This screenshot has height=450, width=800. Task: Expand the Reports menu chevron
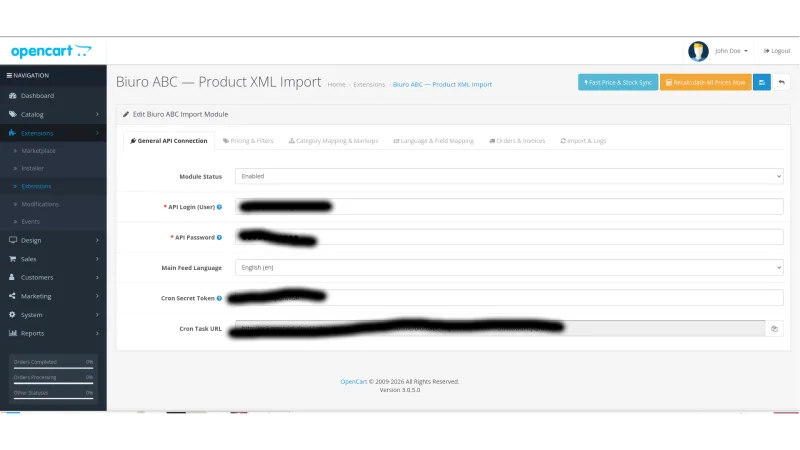(x=97, y=333)
